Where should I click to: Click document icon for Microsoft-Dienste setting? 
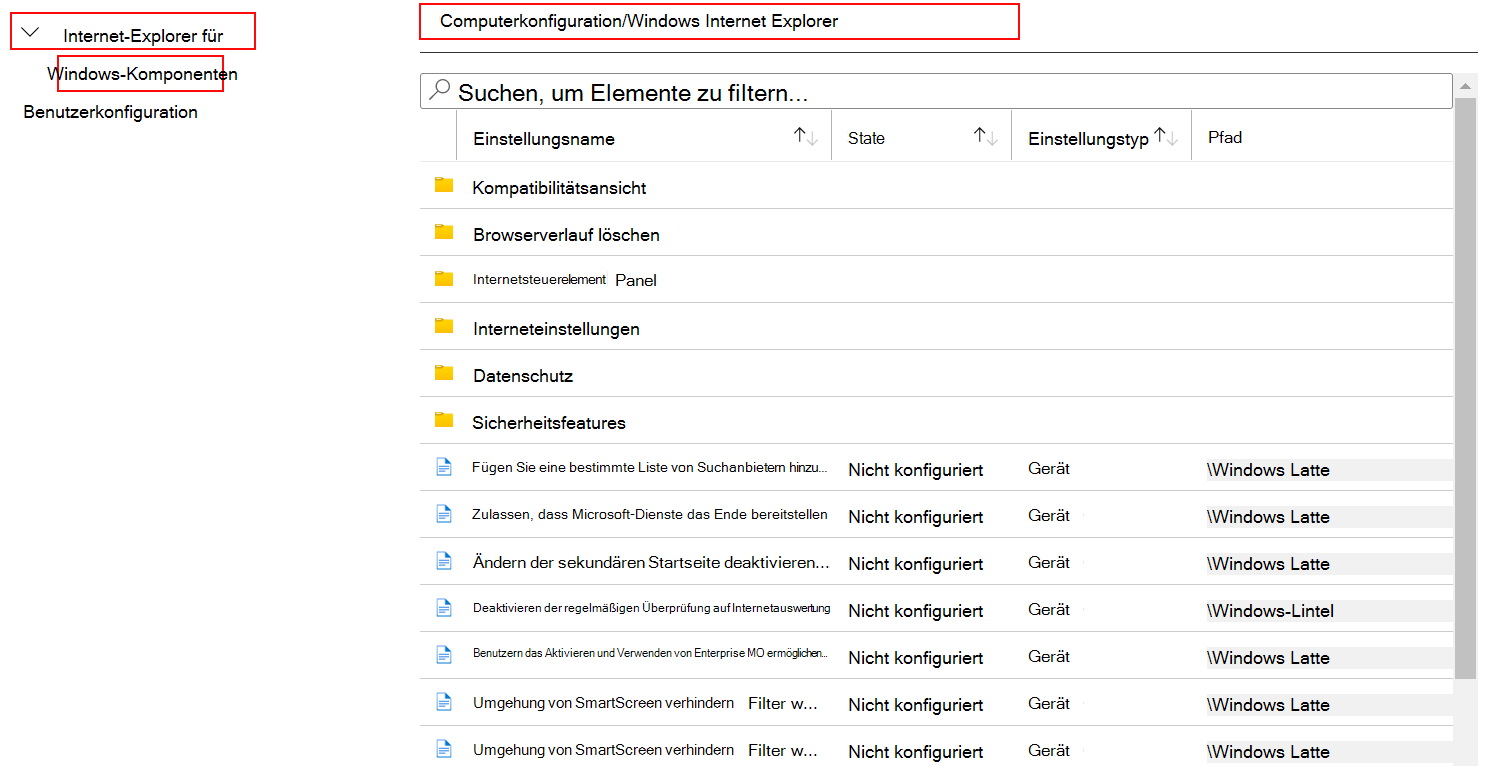(444, 514)
